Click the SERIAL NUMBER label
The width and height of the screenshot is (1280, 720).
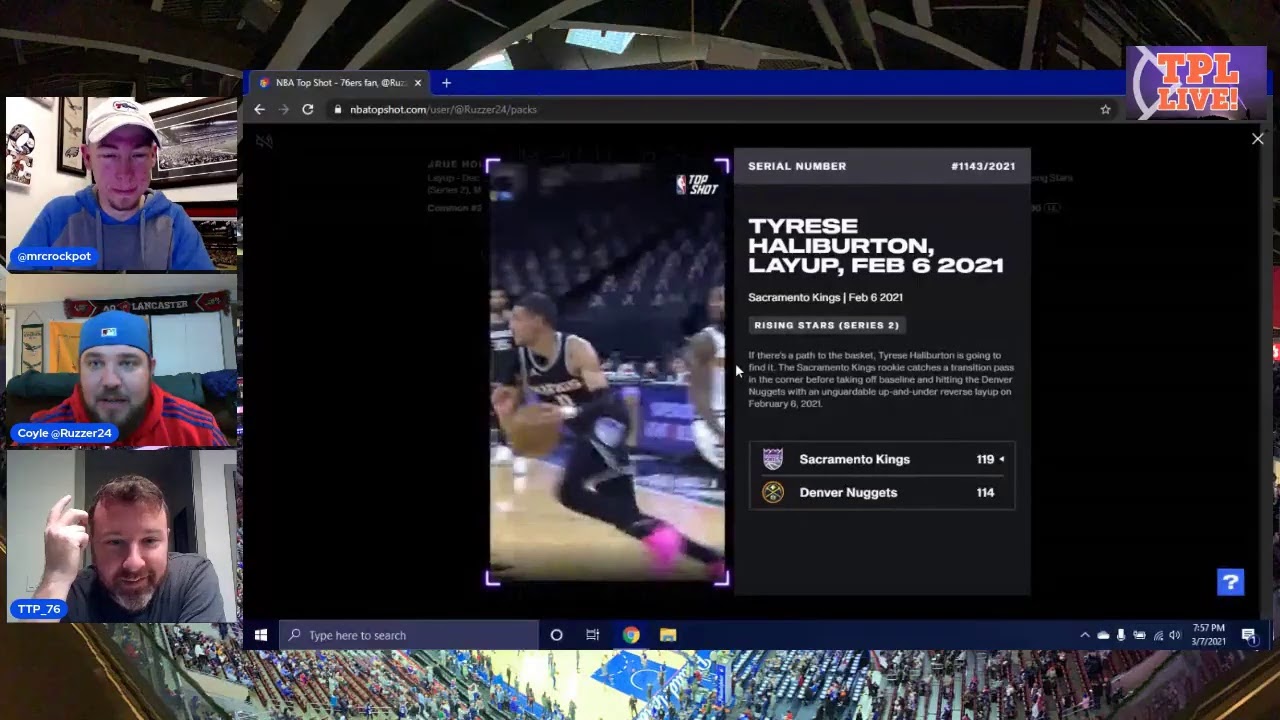point(797,166)
